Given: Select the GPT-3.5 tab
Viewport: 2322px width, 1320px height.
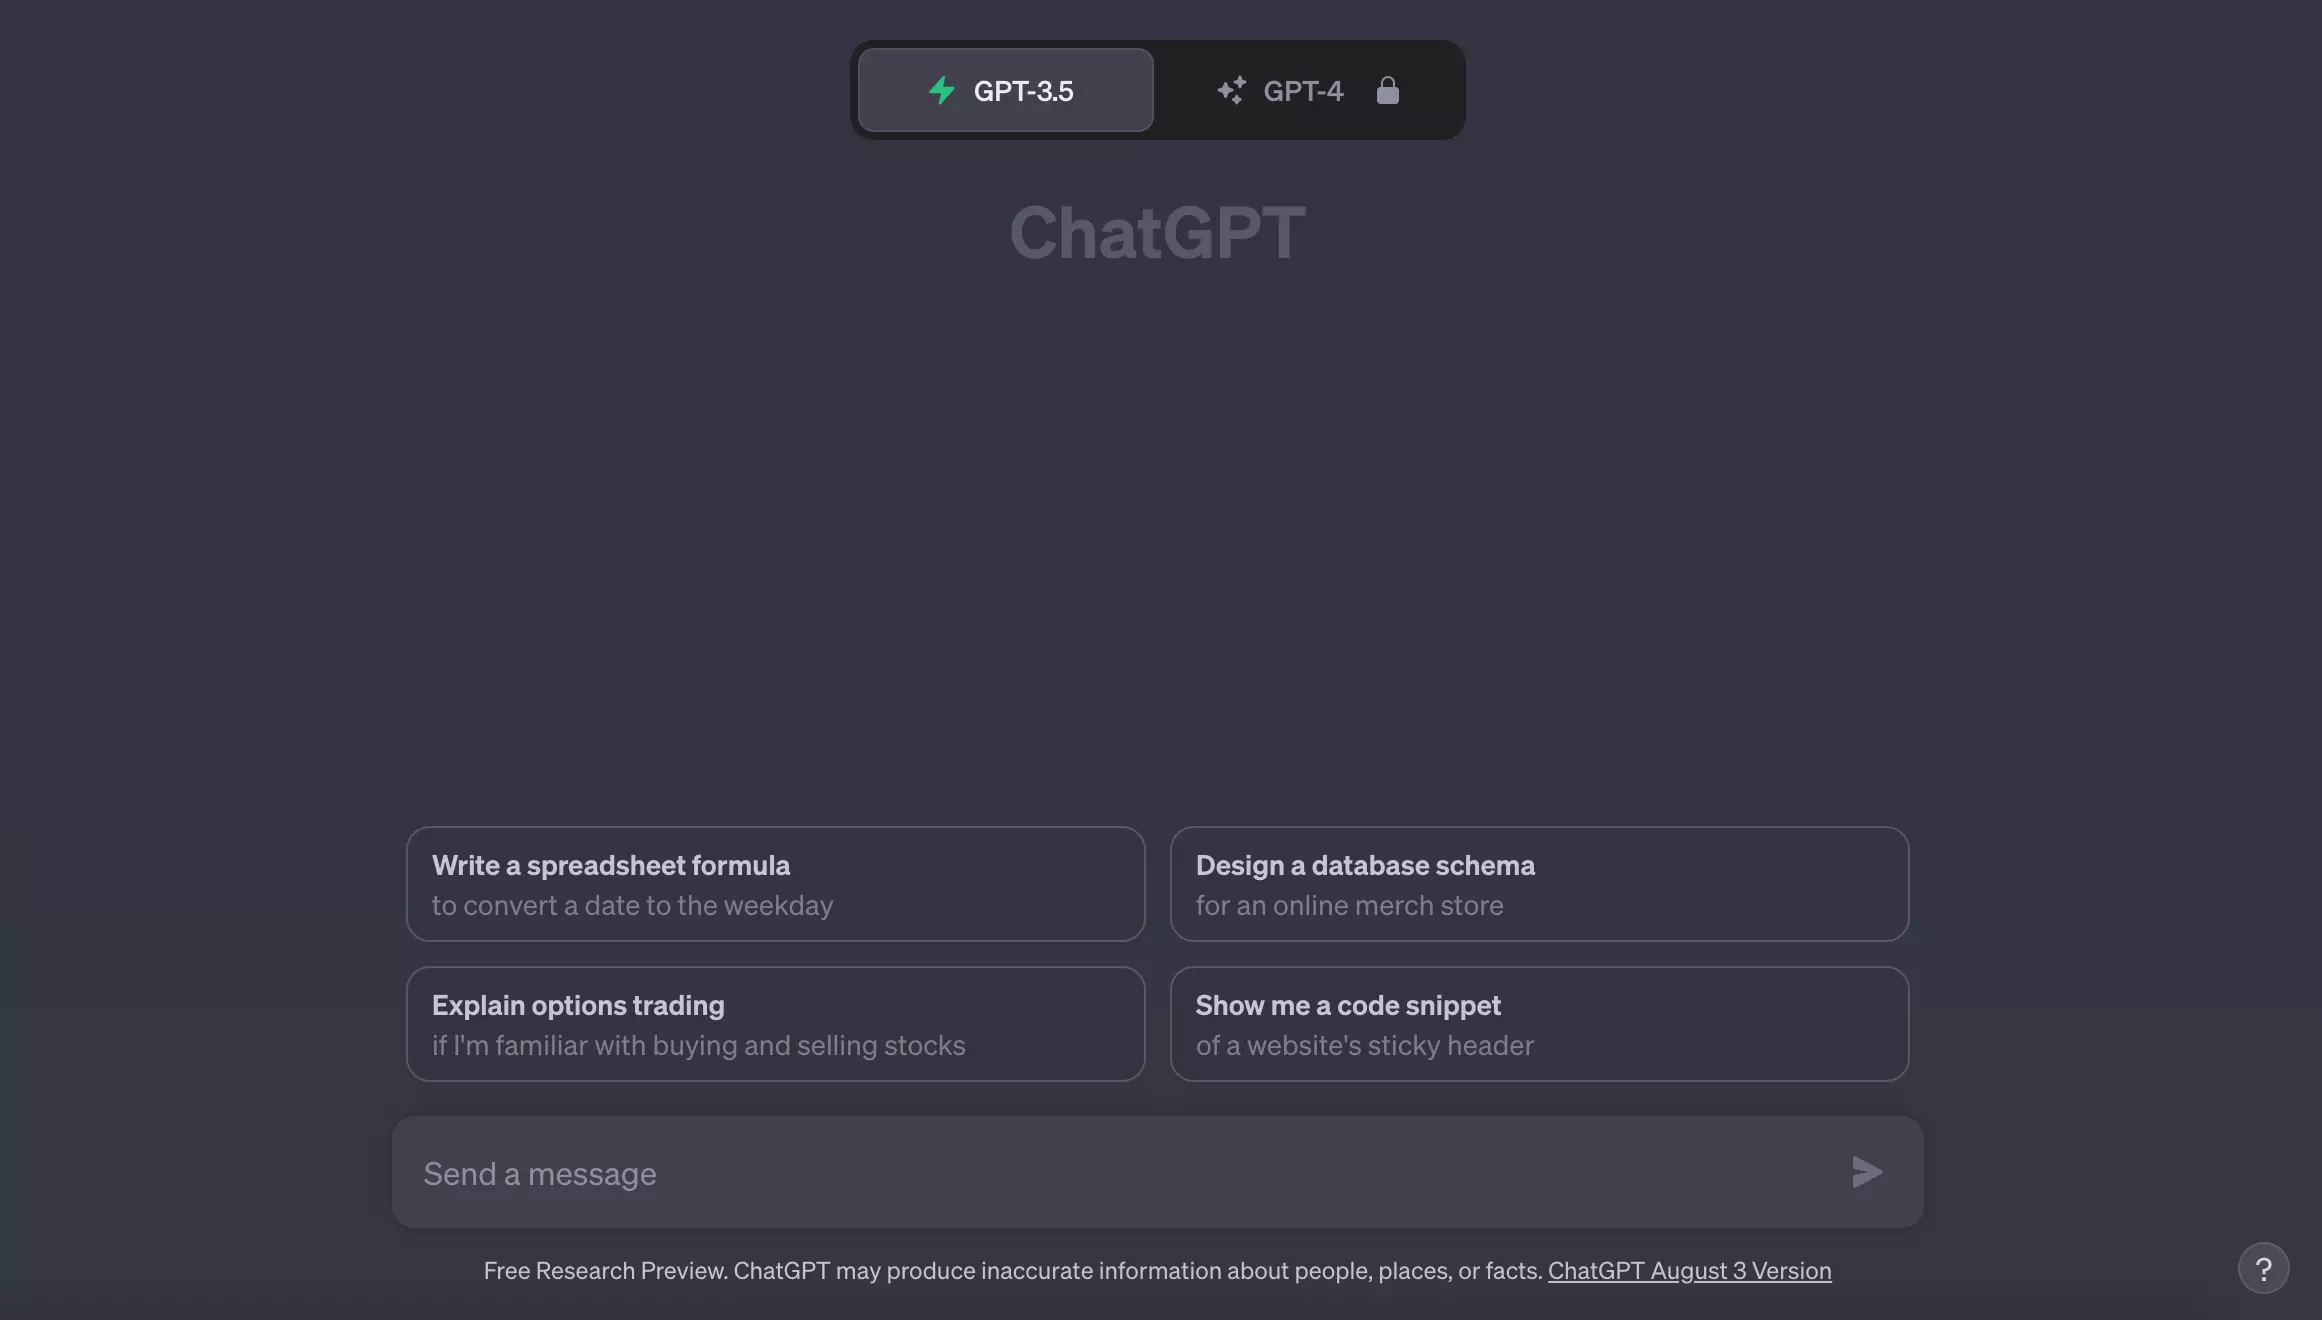Looking at the screenshot, I should tap(1005, 88).
